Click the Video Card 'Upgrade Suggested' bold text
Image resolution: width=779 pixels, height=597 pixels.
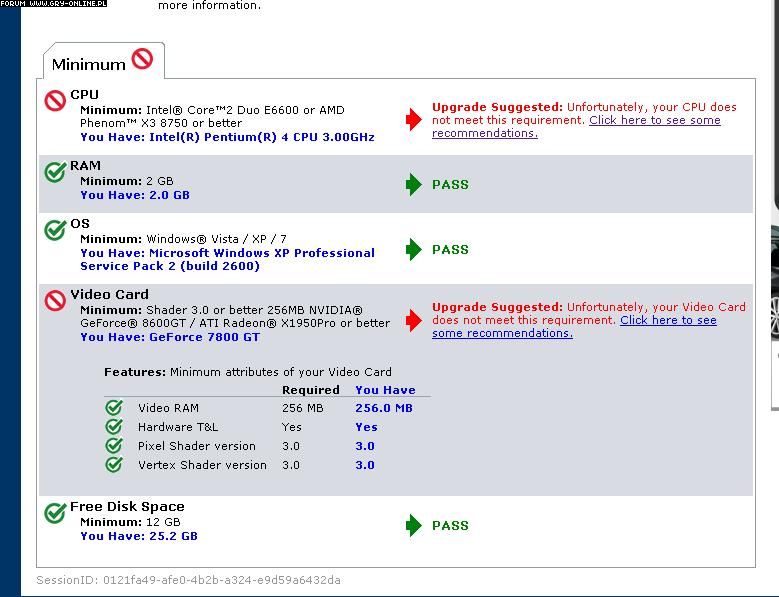click(x=497, y=307)
